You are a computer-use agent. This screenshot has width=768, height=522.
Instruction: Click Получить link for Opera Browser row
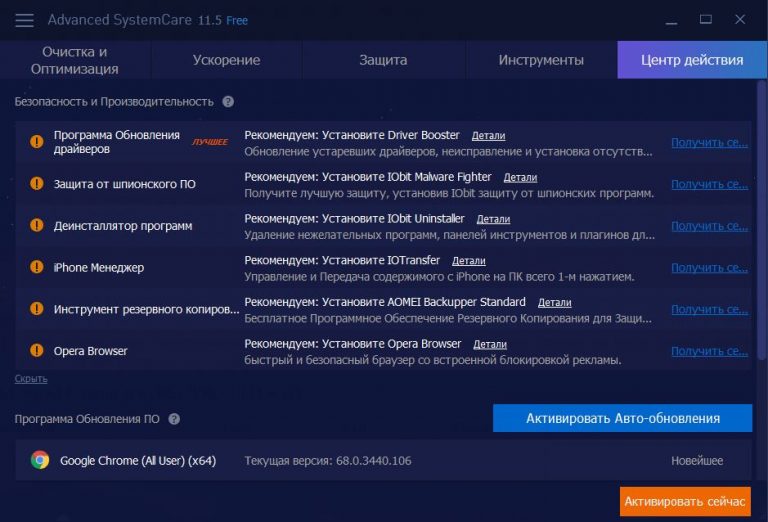tap(709, 351)
